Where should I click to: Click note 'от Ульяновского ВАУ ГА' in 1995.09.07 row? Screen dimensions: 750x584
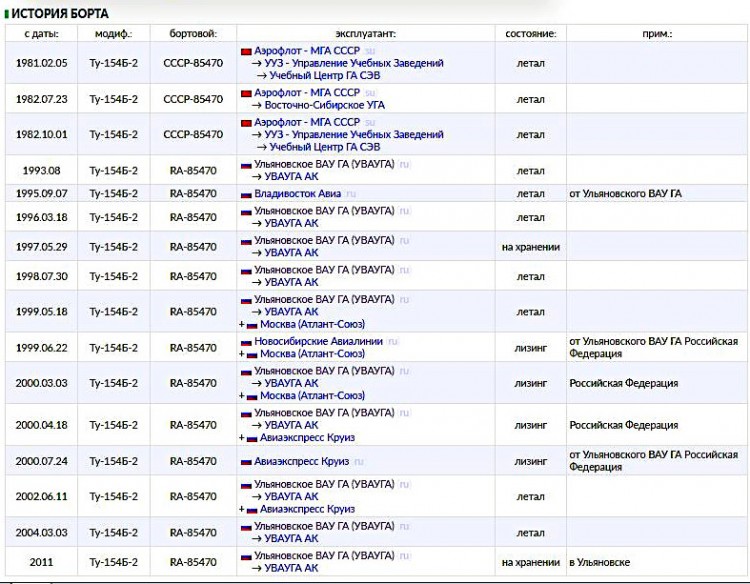(626, 194)
